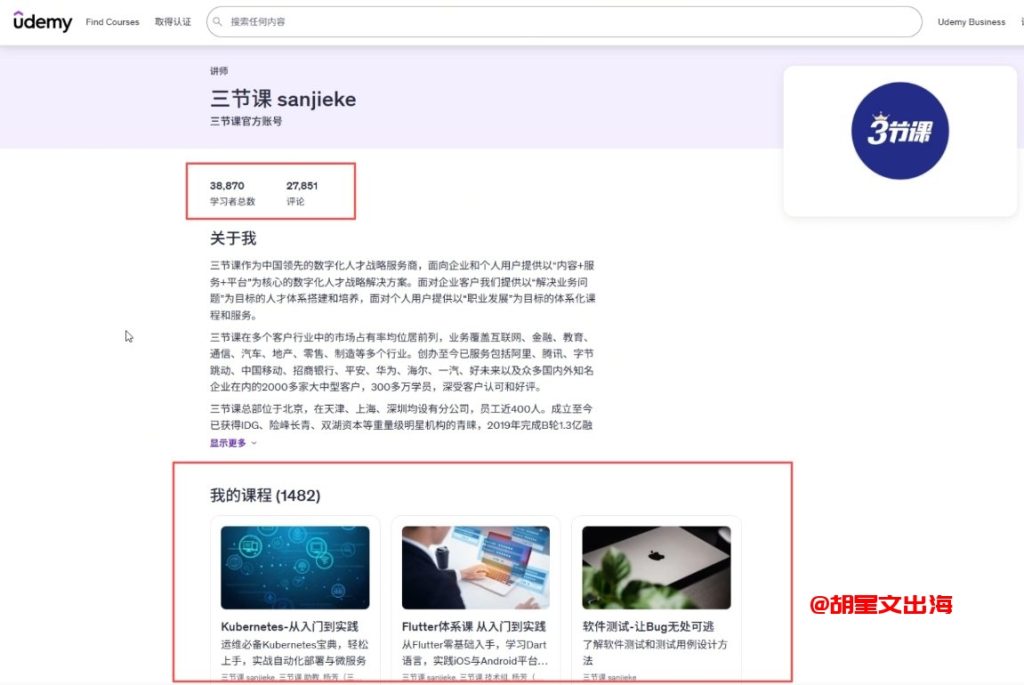Click the 3节课 instructor avatar
Screen dimensions: 1024x685
click(899, 131)
